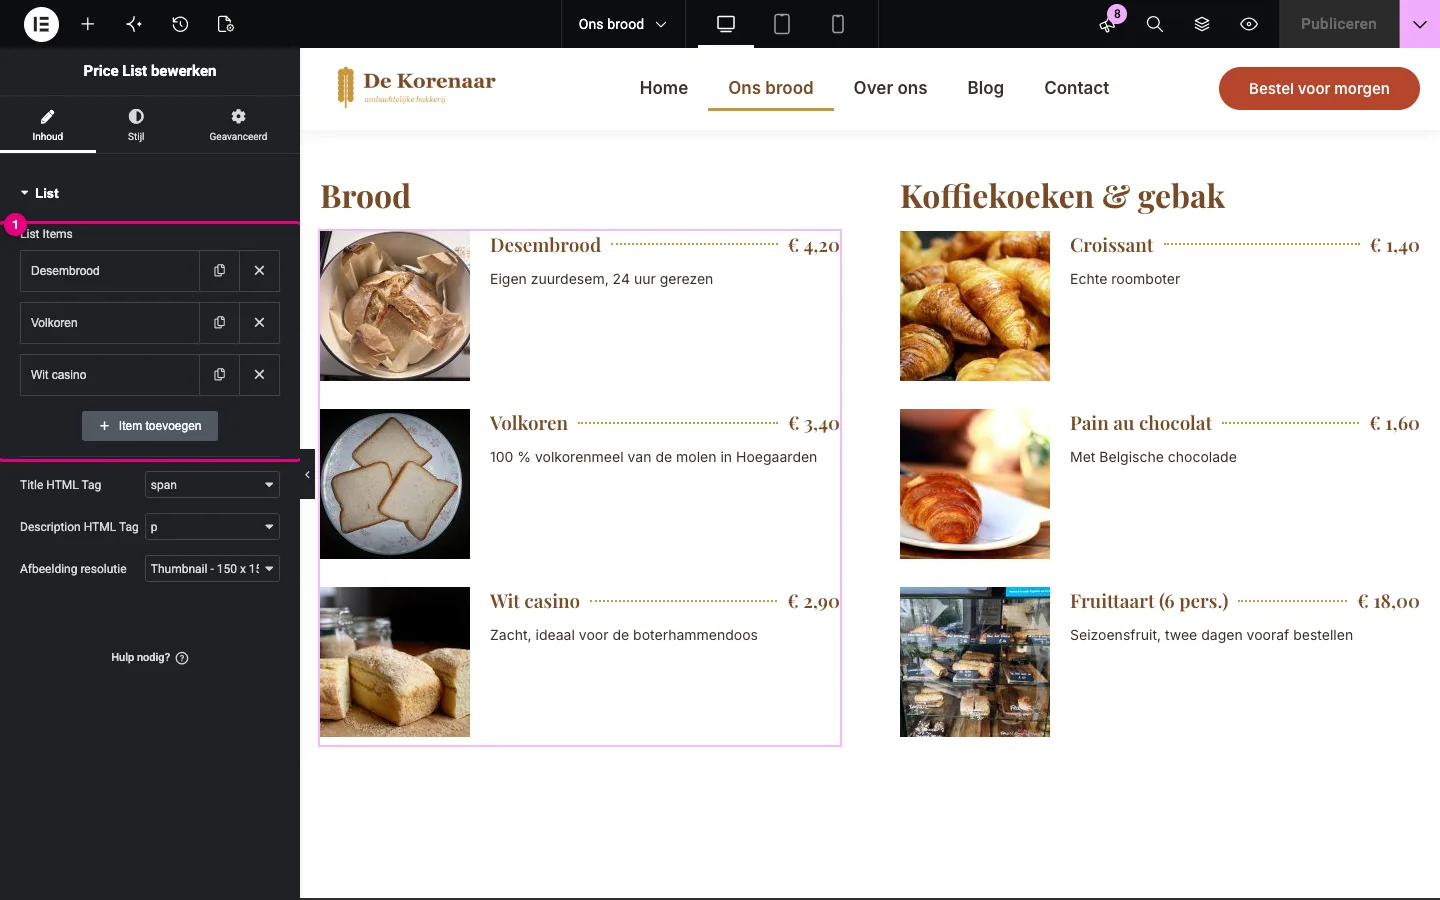Open page settings document icon
Image resolution: width=1440 pixels, height=900 pixels.
tap(226, 24)
